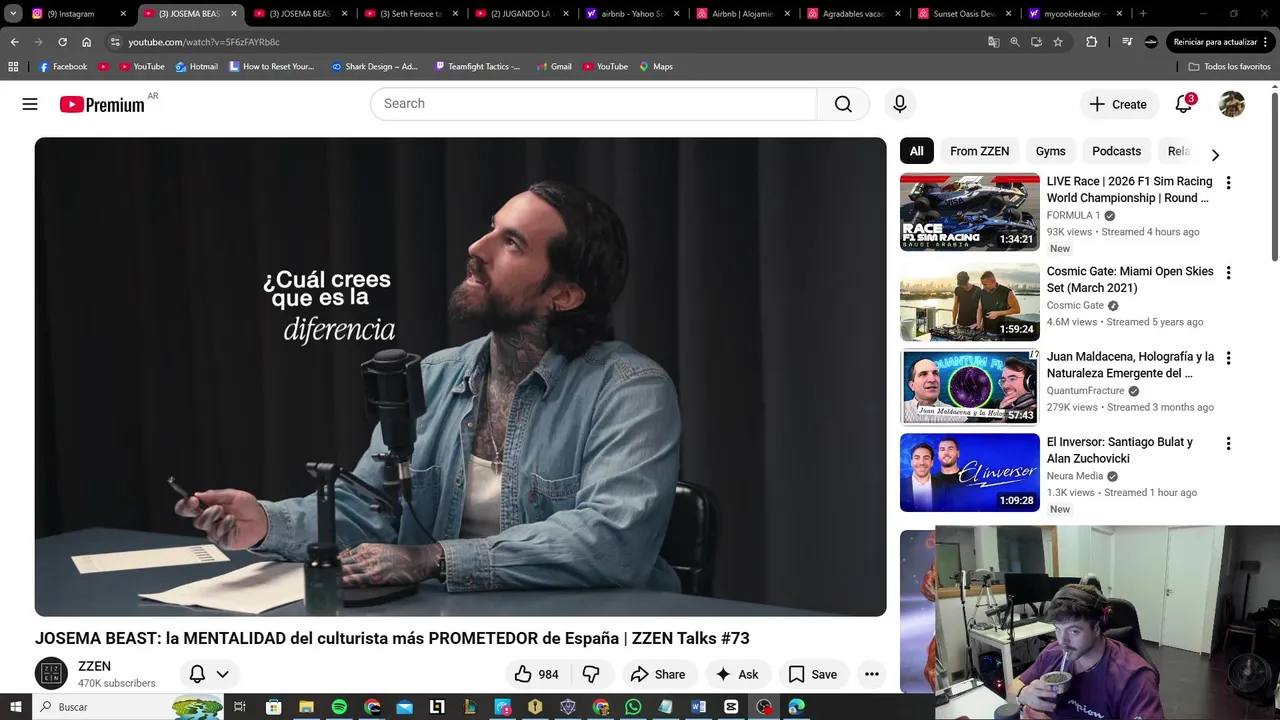
Task: Open ZZEN channel avatar
Action: pyautogui.click(x=51, y=674)
